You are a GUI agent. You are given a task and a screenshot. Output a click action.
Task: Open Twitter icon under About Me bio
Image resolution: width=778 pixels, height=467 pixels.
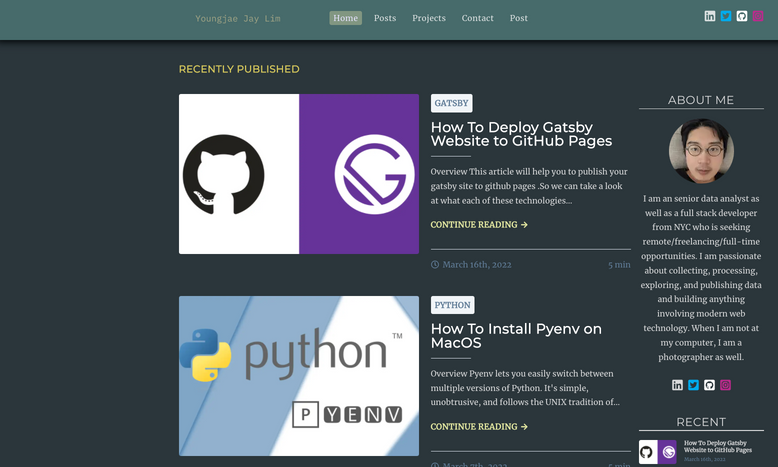pos(693,385)
